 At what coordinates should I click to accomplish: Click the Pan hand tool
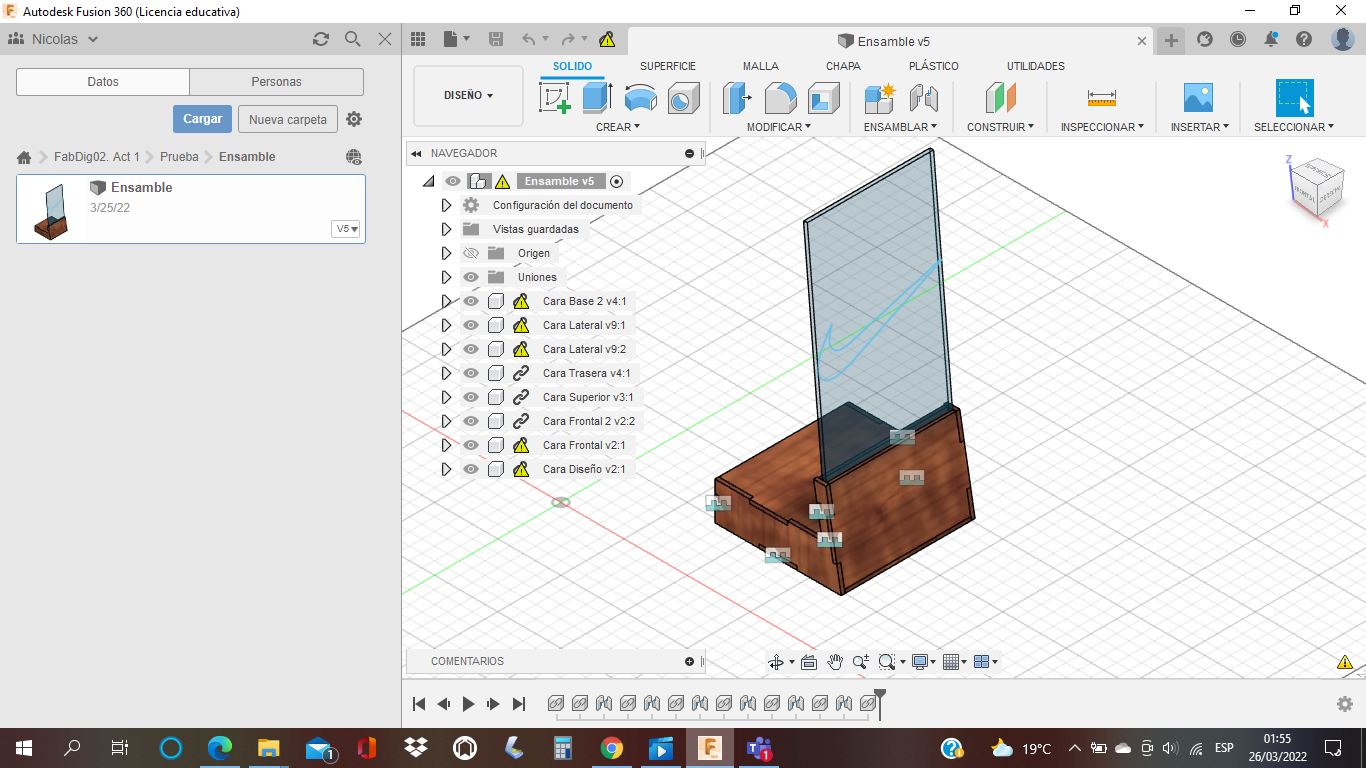[835, 662]
